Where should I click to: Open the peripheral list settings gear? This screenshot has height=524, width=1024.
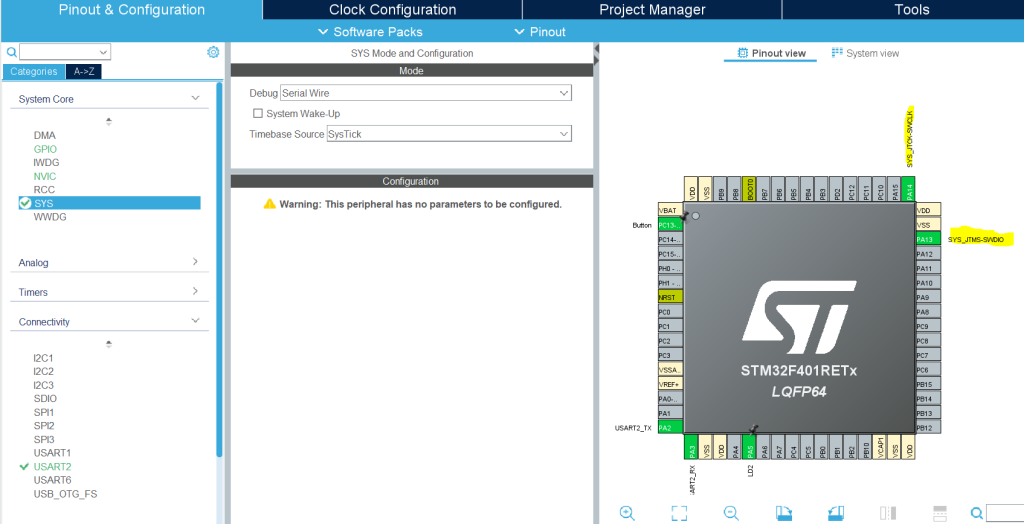213,52
